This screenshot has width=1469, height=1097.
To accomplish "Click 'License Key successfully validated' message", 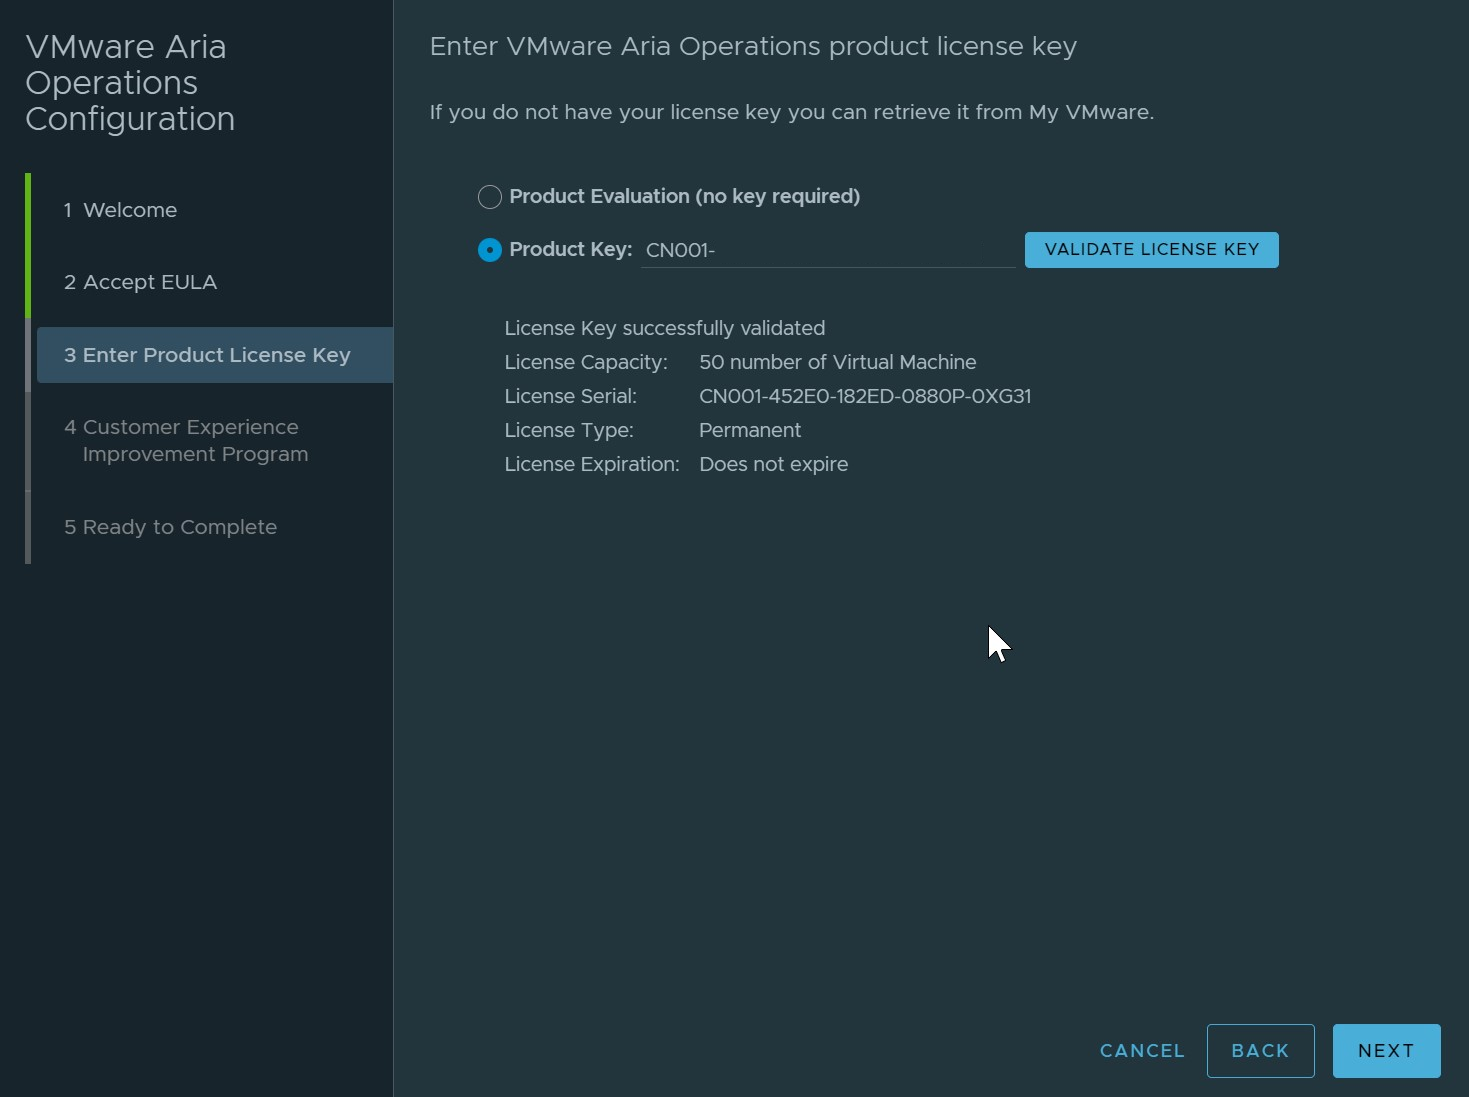I will tap(665, 328).
